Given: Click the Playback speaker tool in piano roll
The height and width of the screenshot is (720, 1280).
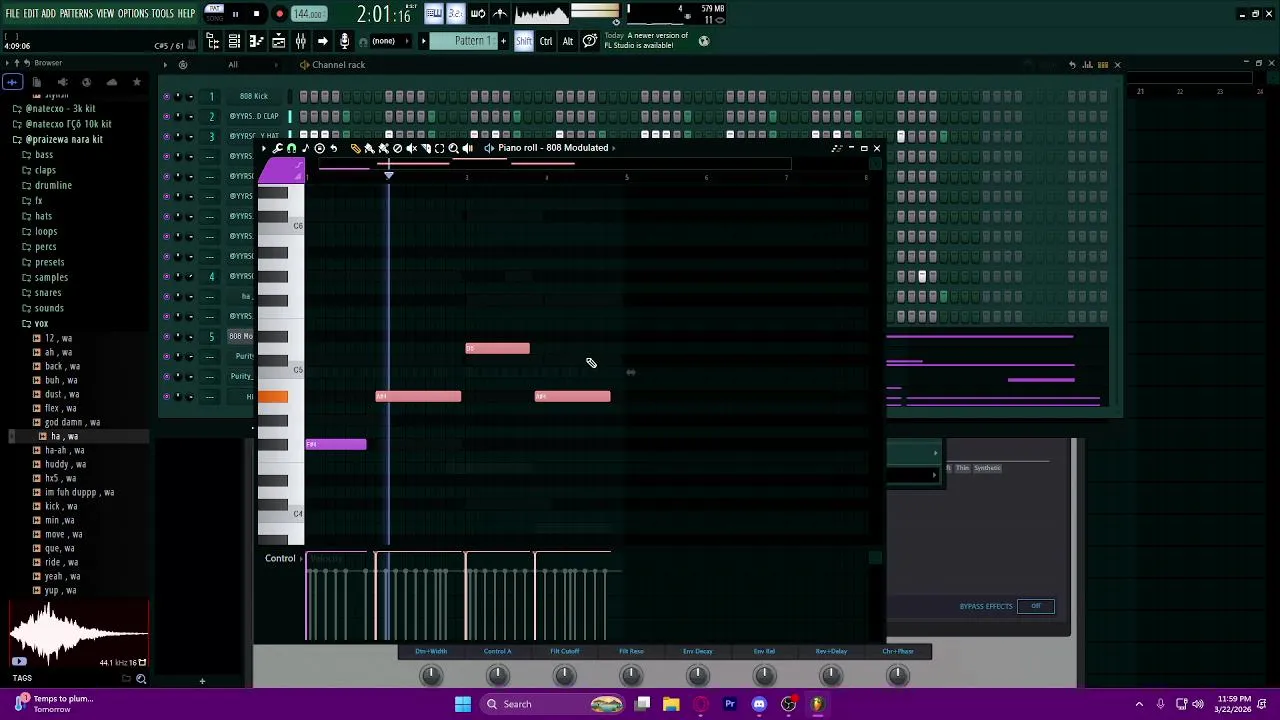Looking at the screenshot, I should [467, 148].
